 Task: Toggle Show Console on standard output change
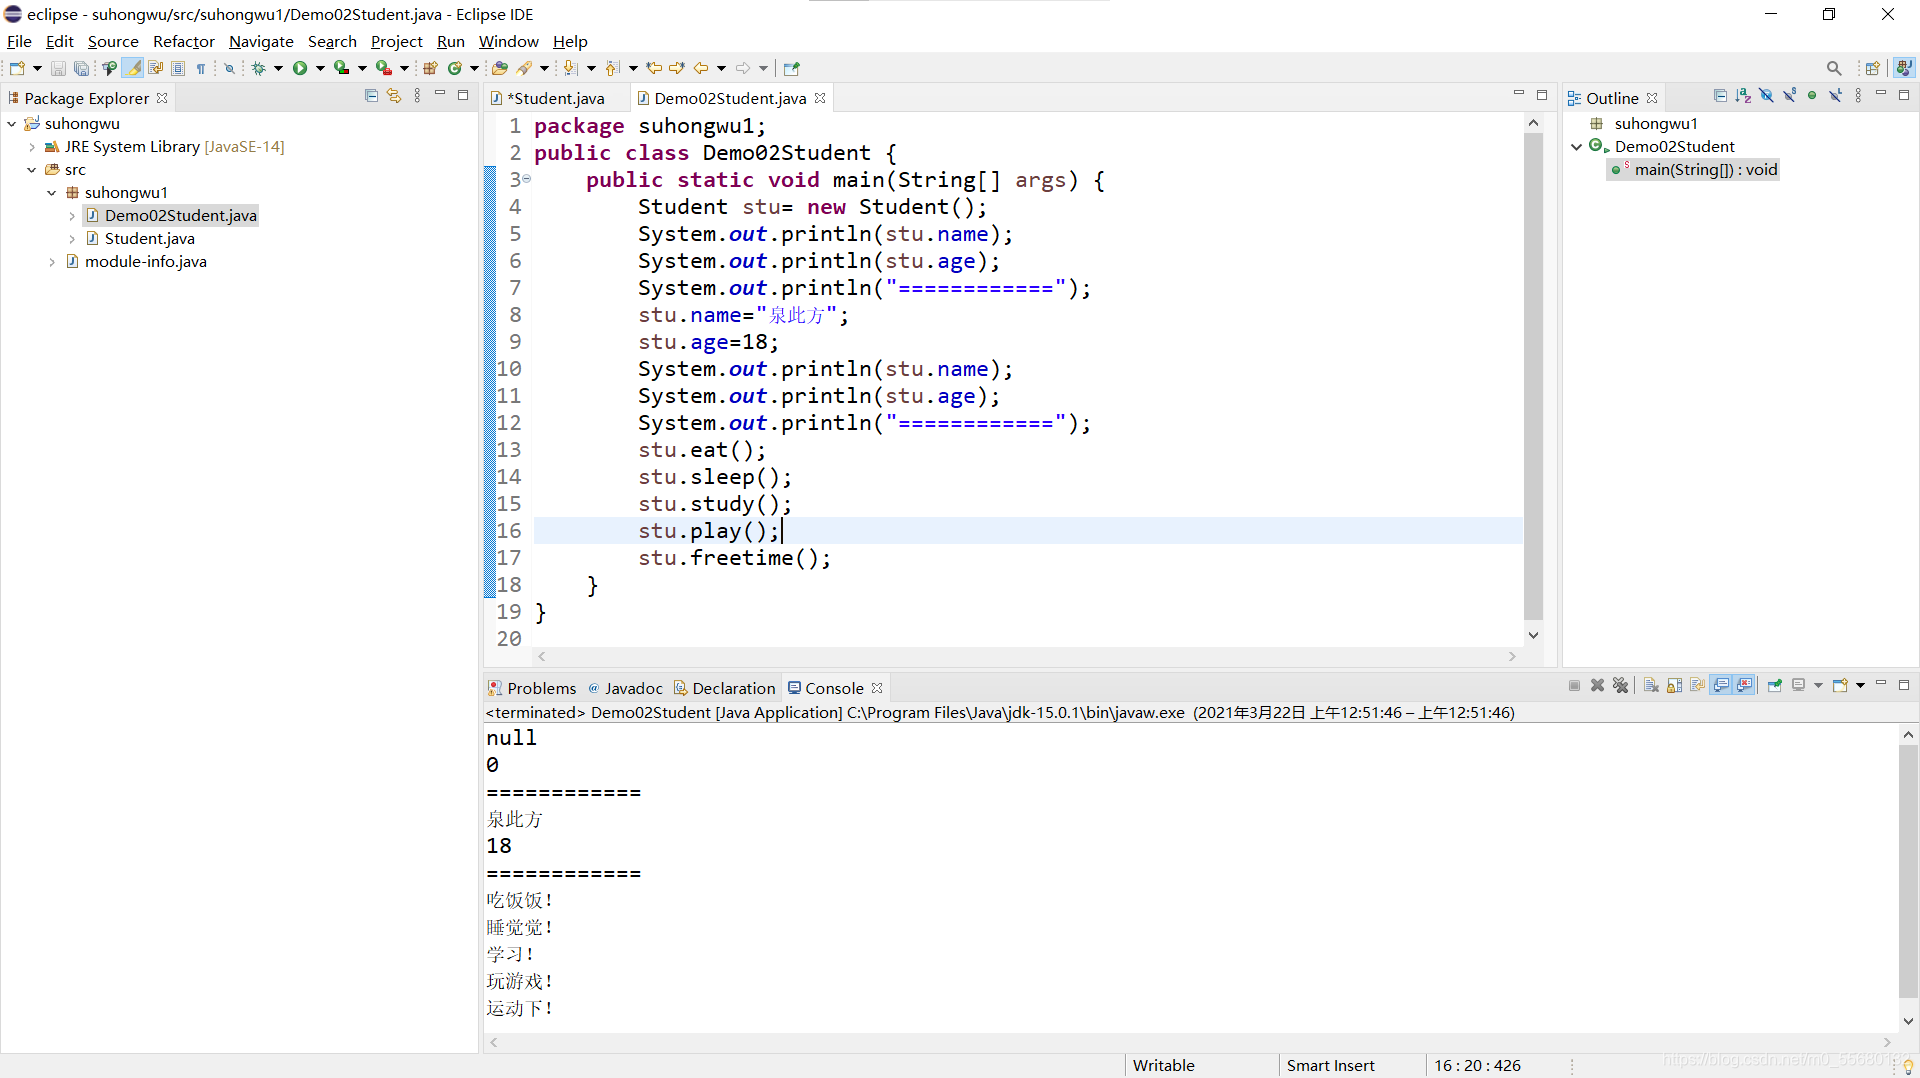(x=1721, y=685)
